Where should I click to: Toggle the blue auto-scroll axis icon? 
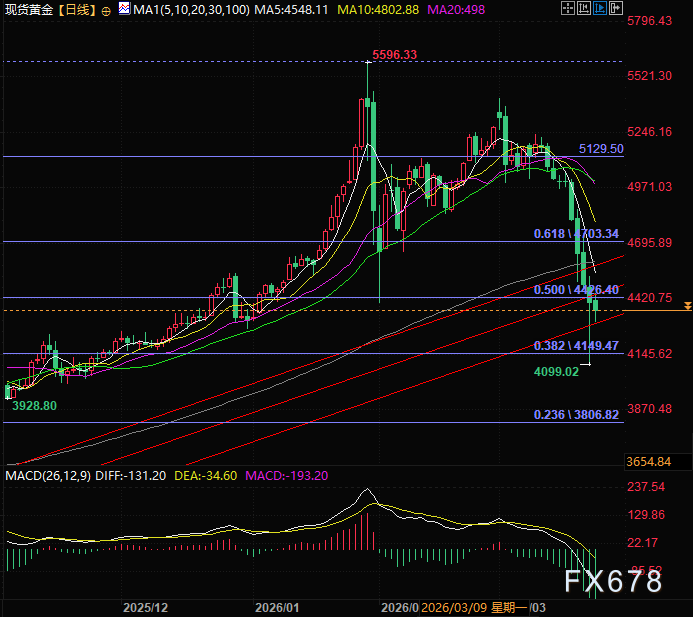pos(600,8)
